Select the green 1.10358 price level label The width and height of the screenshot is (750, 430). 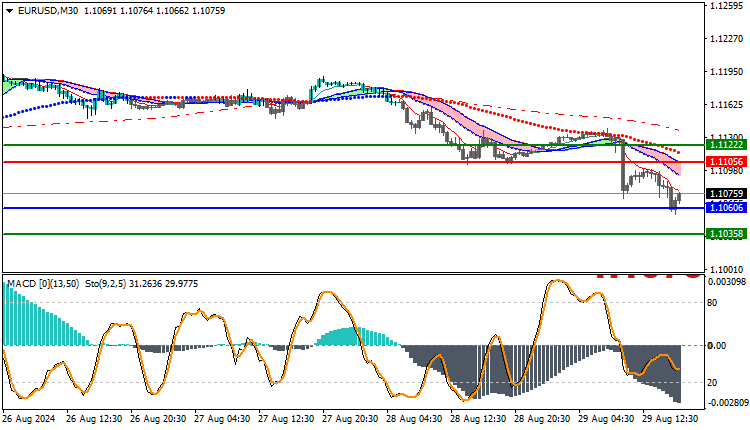coord(726,234)
